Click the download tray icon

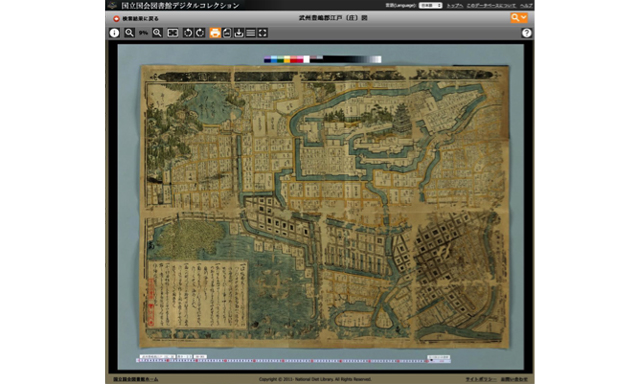coord(239,33)
